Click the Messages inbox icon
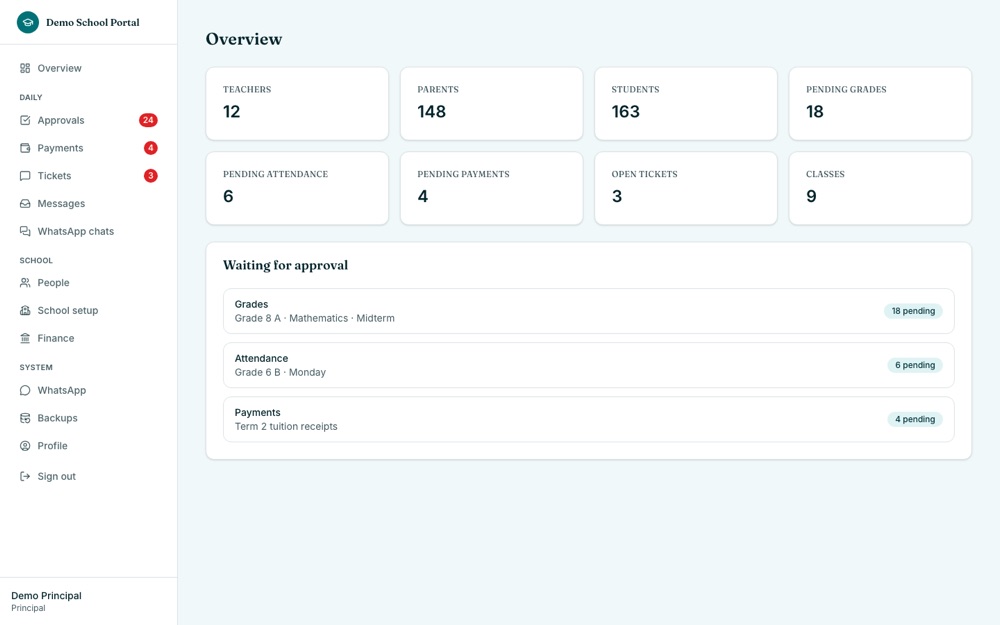 pos(25,203)
